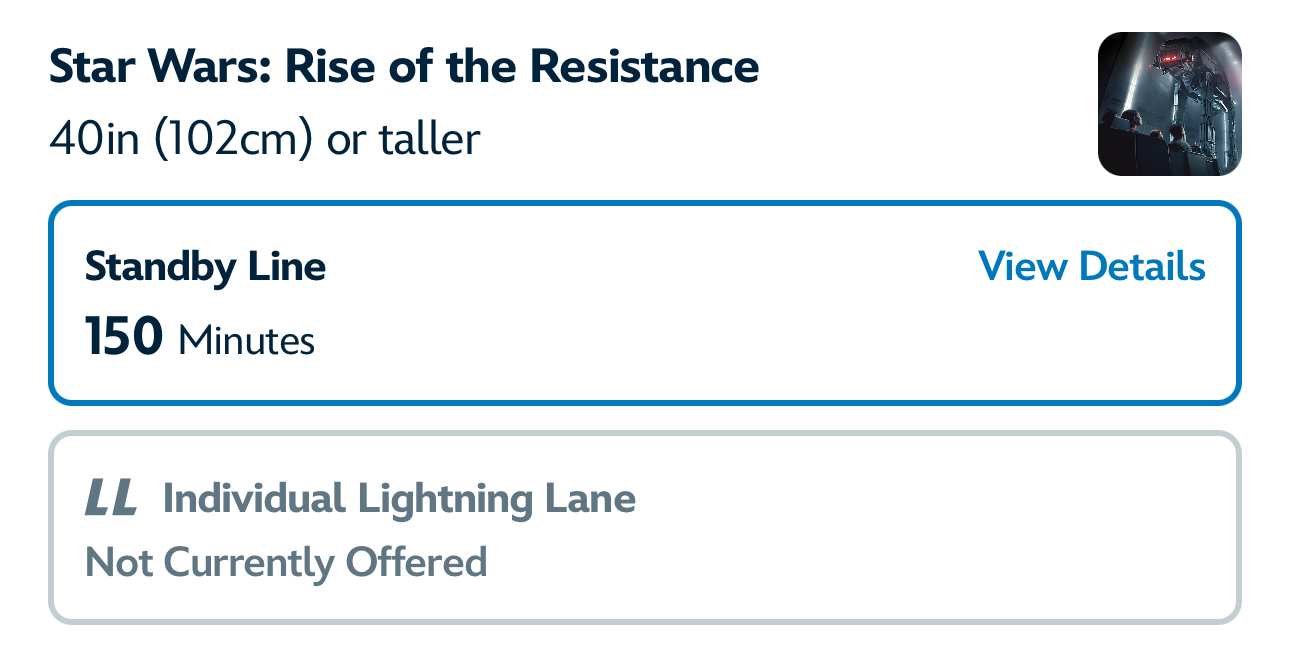1290x661 pixels.
Task: Click the word Resistance in the title
Action: pyautogui.click(x=643, y=67)
